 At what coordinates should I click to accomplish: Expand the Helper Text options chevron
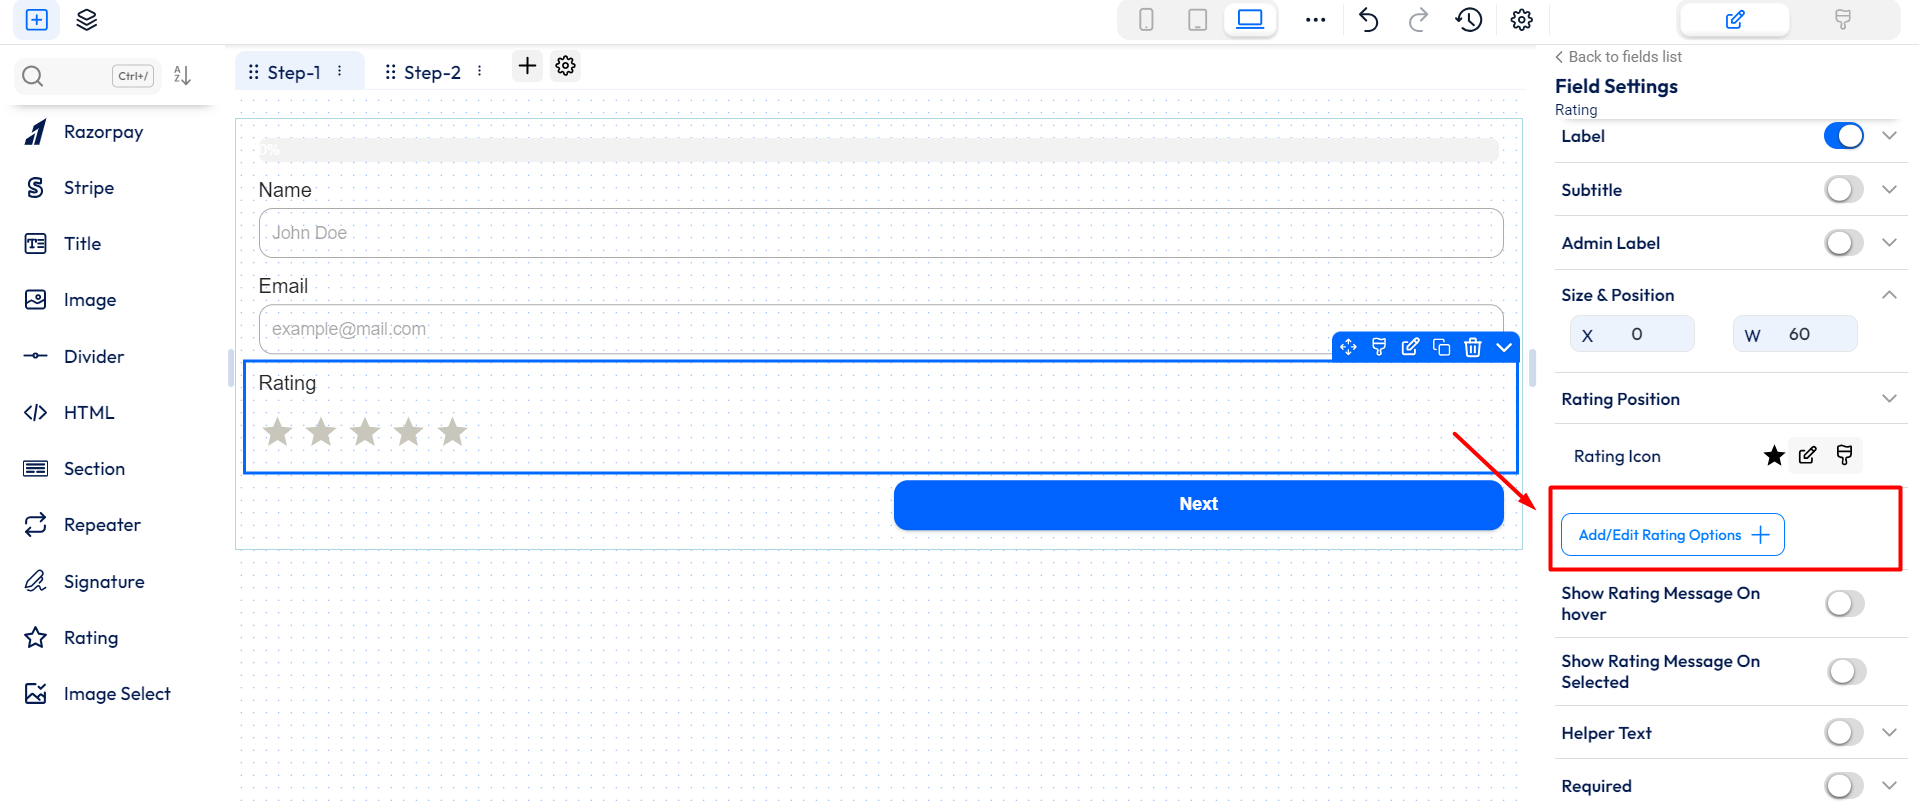[x=1889, y=733]
